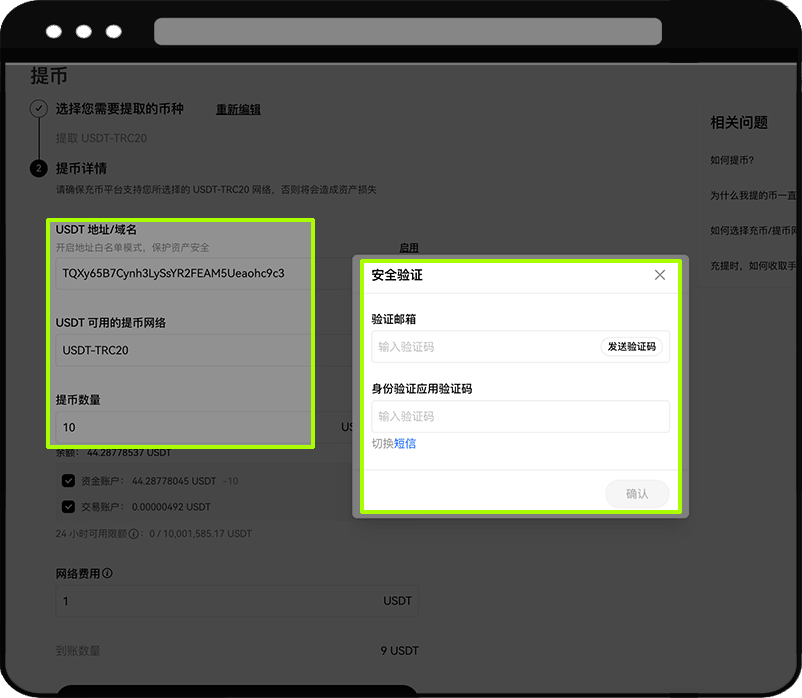Open 充提时，如何收取手 help question

tap(753, 266)
